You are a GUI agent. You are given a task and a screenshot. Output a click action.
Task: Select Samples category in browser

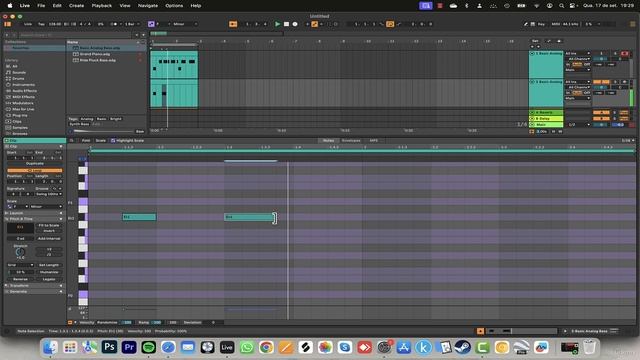point(20,128)
